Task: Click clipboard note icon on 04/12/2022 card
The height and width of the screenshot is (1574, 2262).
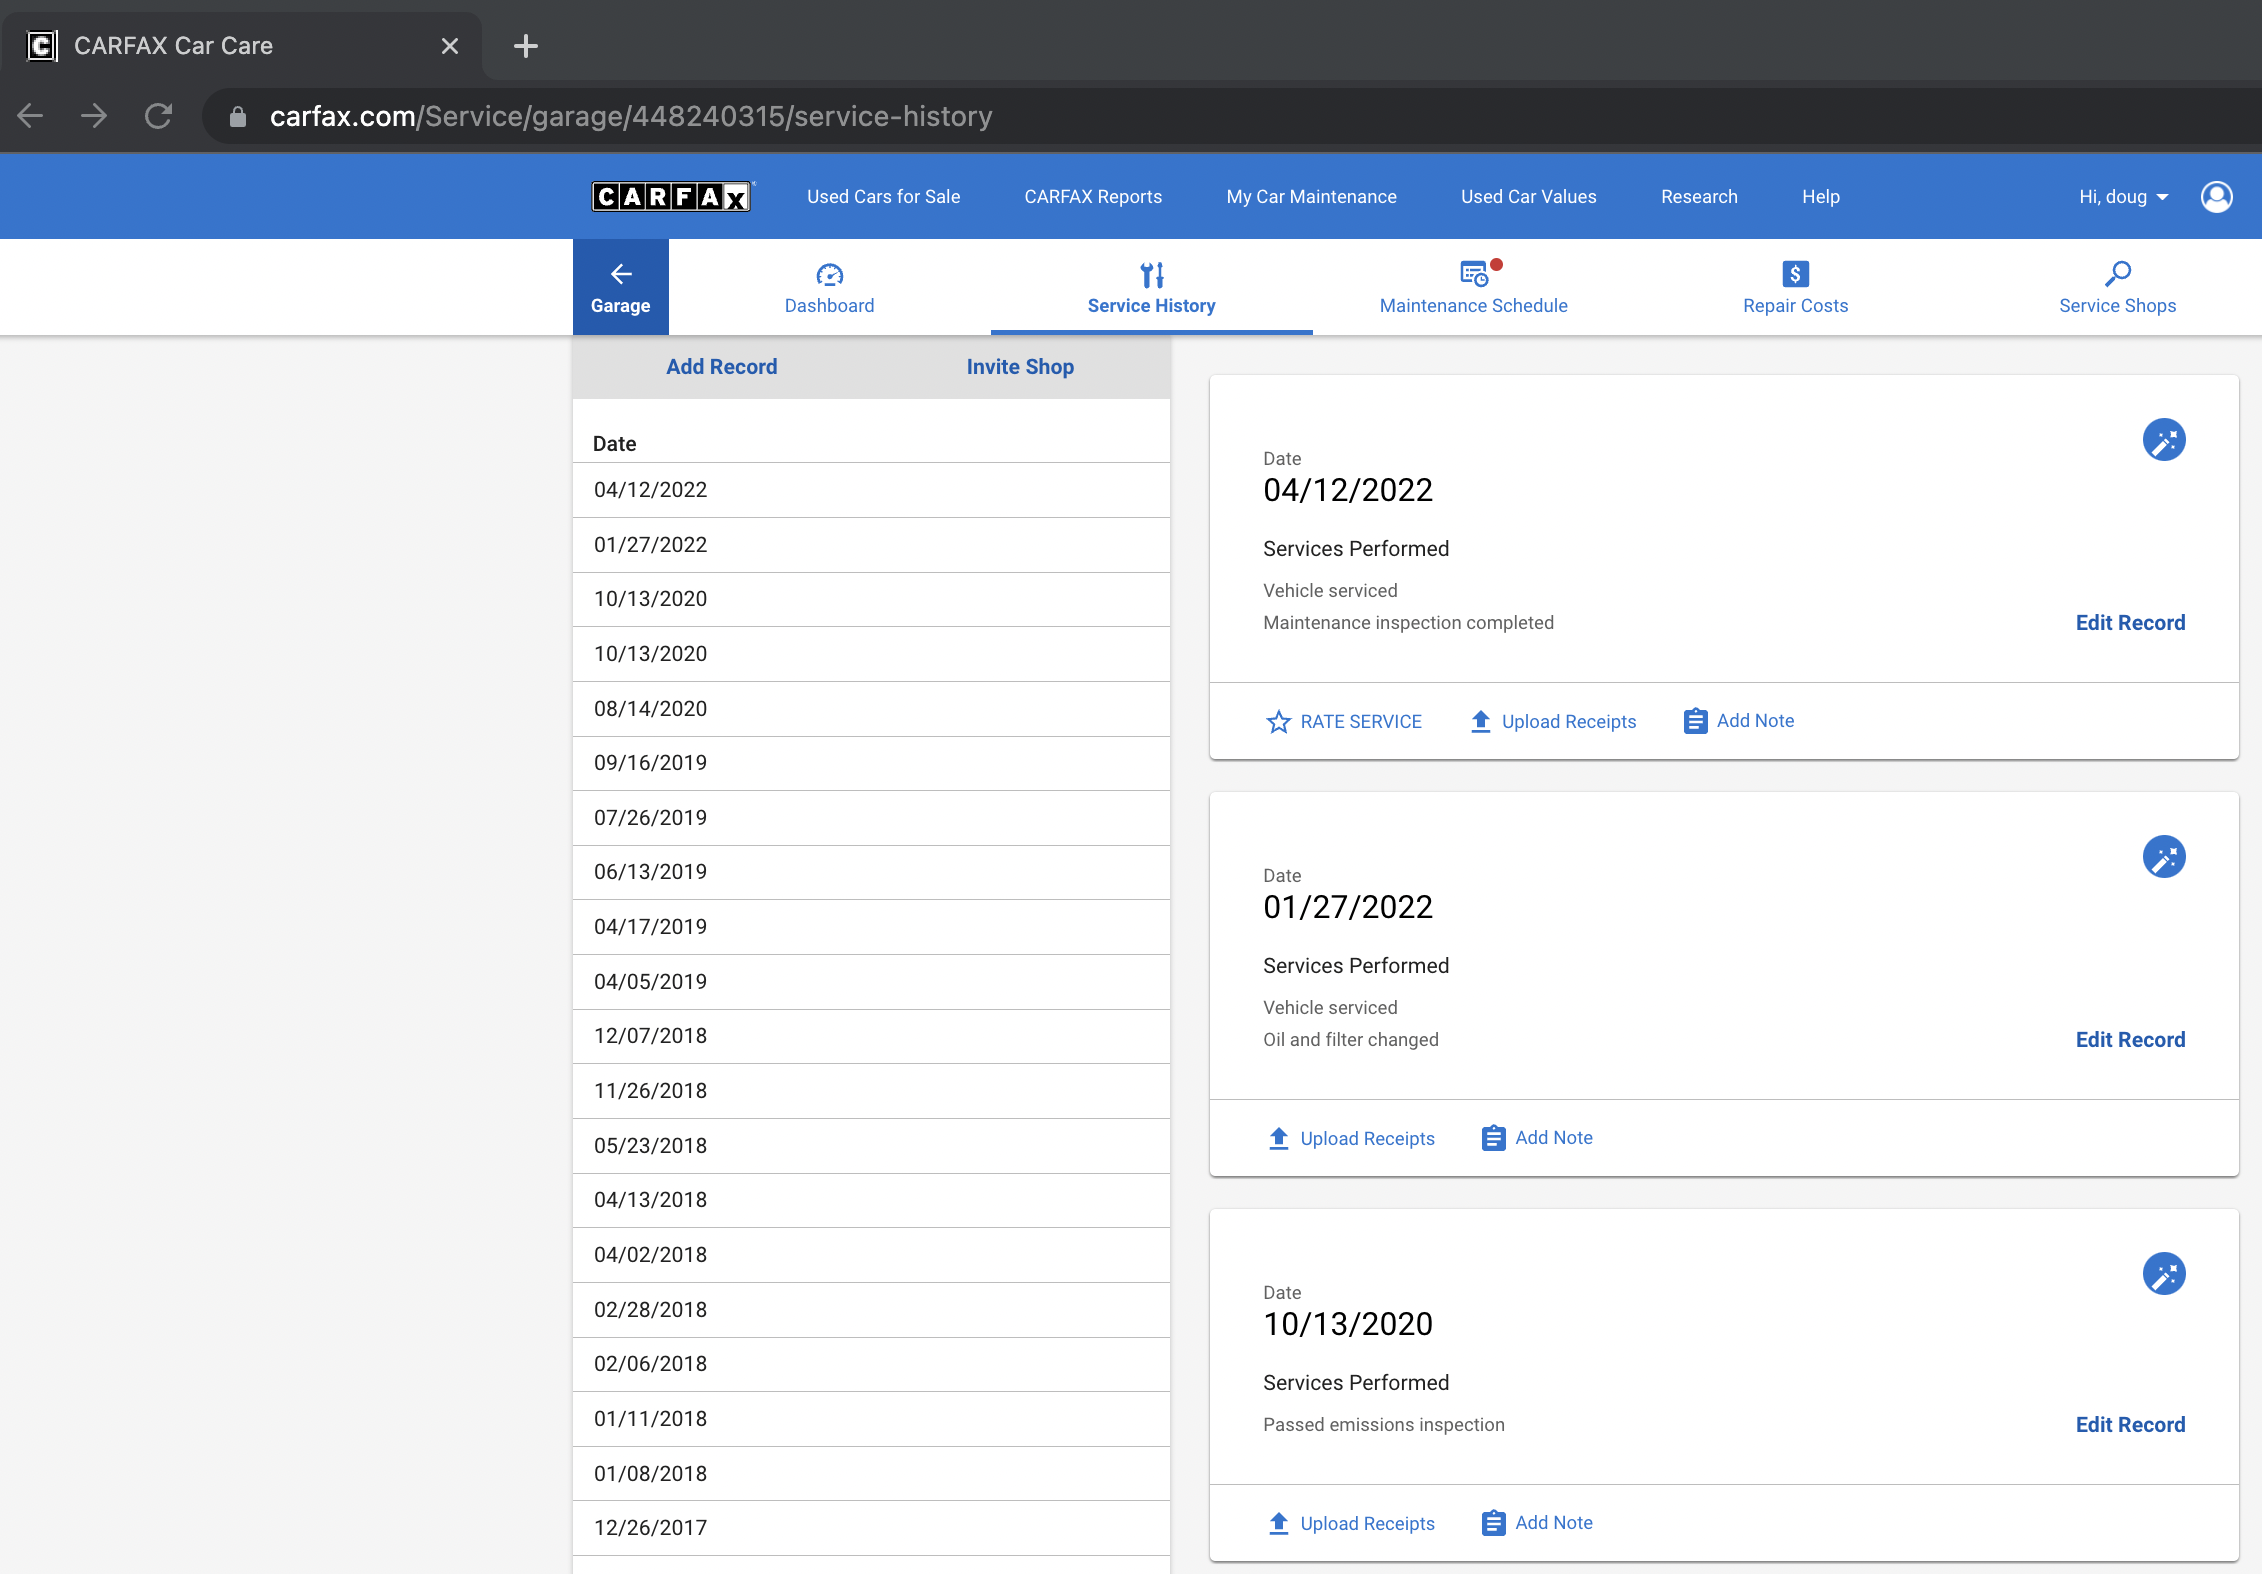Action: [1695, 721]
